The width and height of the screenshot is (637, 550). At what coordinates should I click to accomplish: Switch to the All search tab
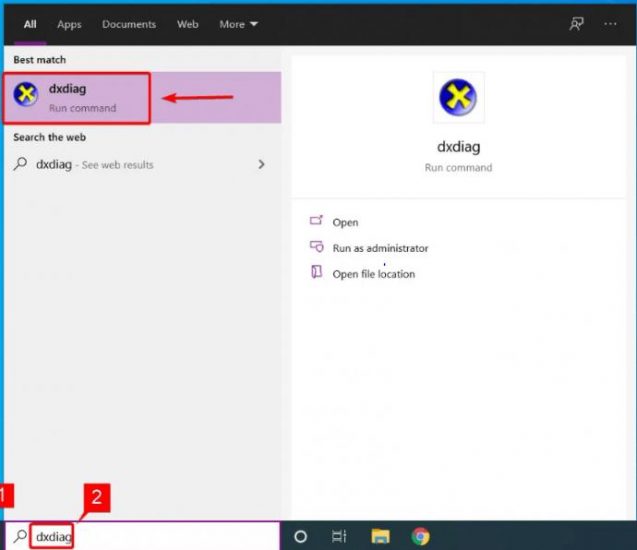[x=30, y=24]
